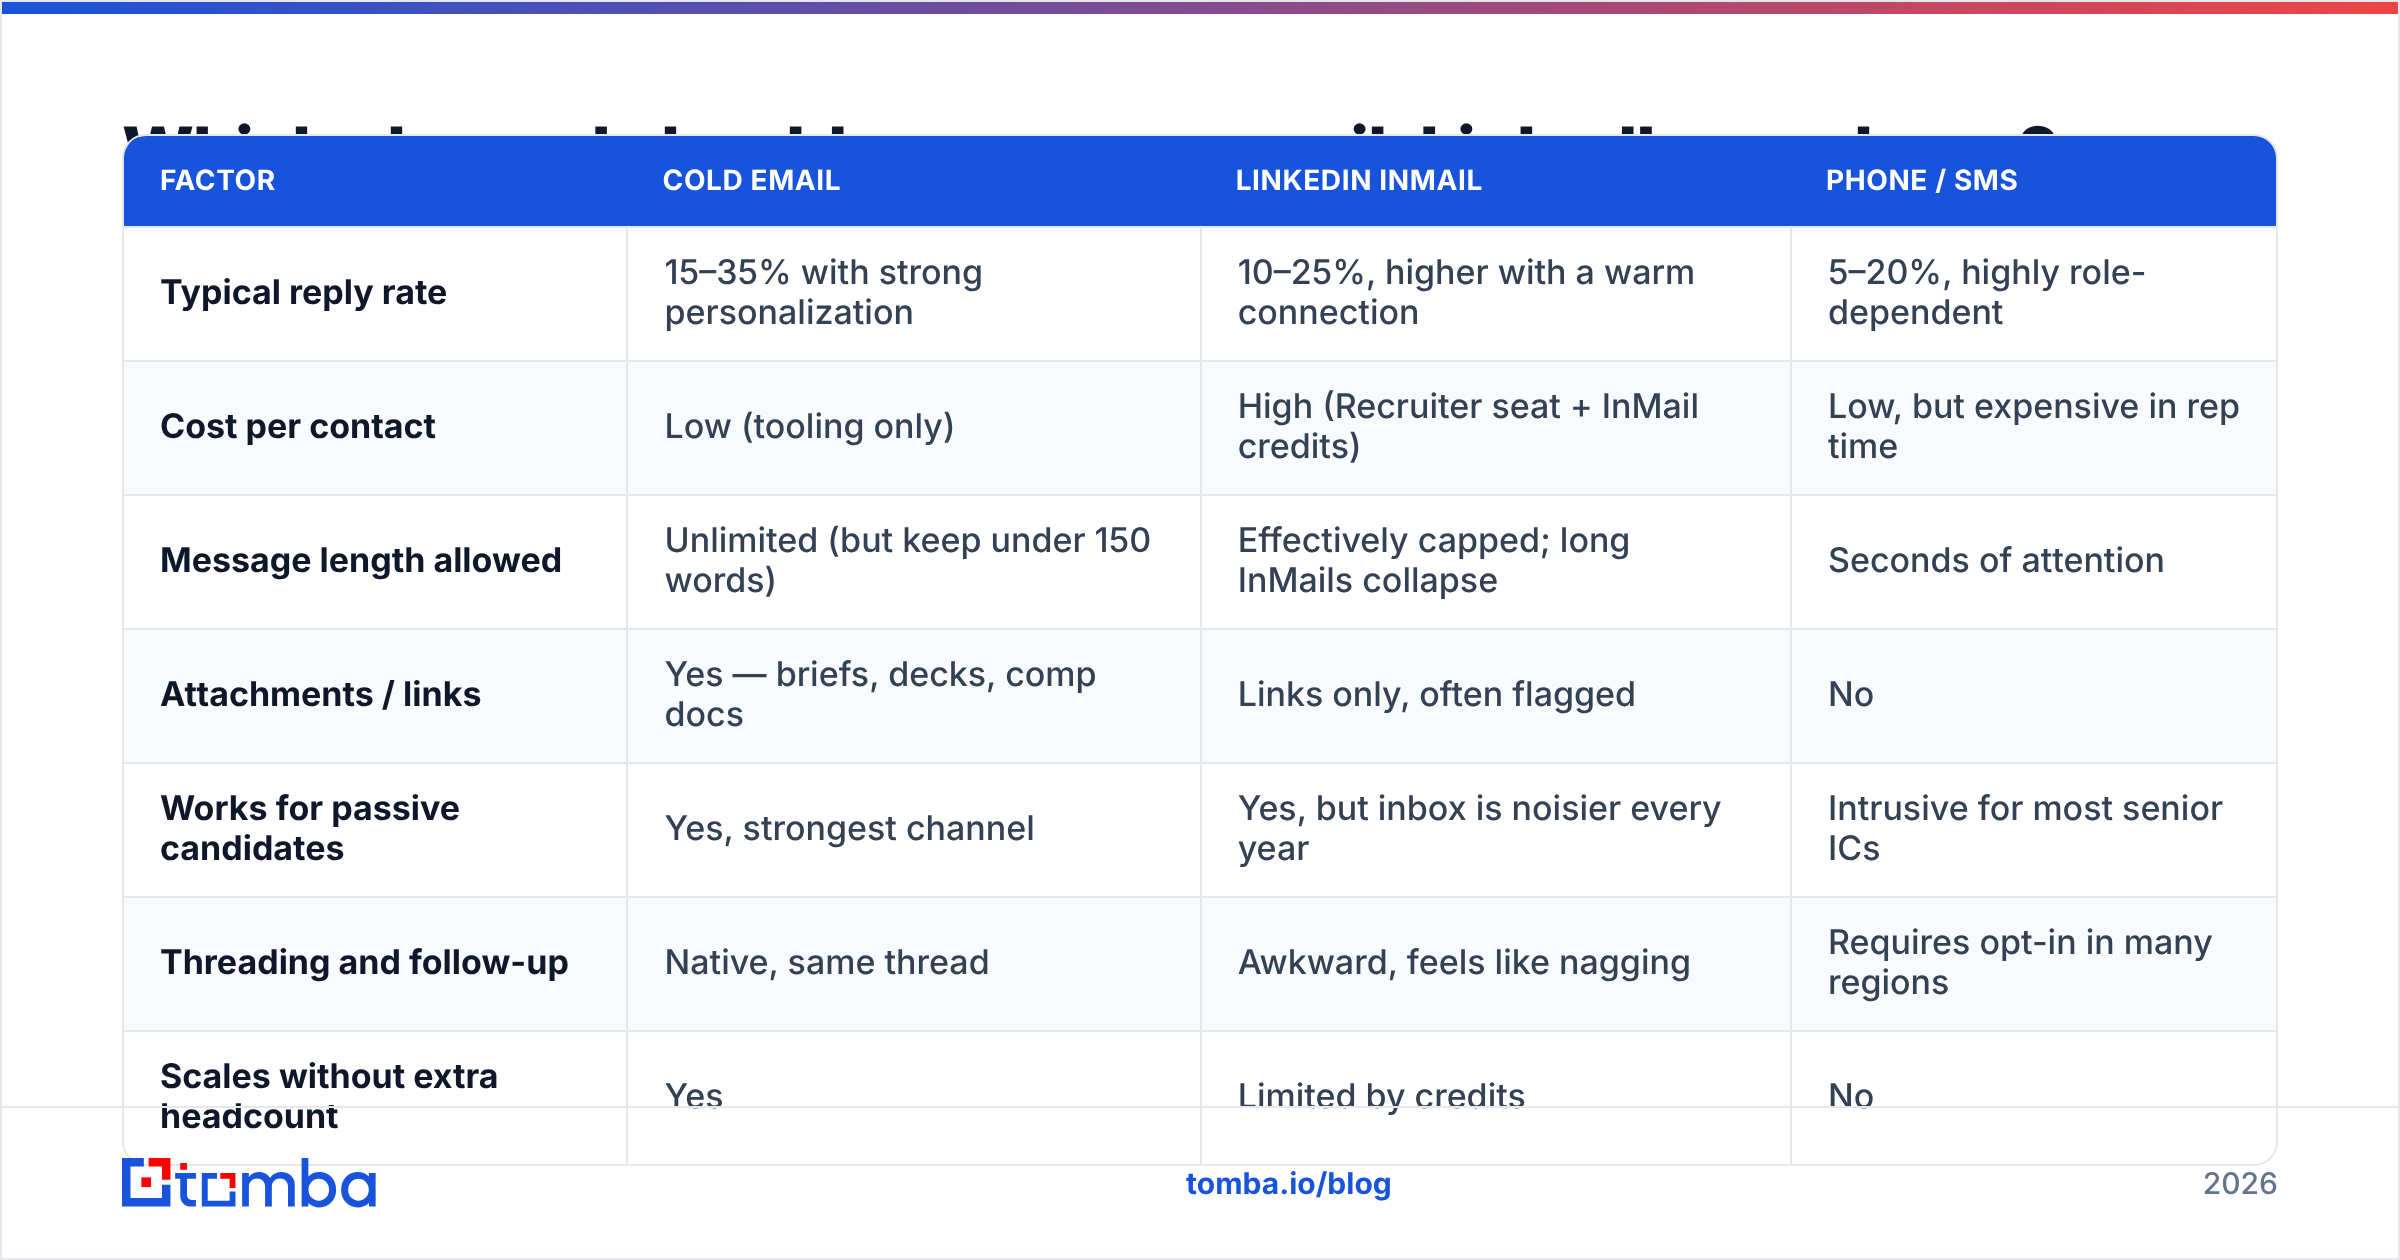Open the tomba.io/blog link

1288,1184
